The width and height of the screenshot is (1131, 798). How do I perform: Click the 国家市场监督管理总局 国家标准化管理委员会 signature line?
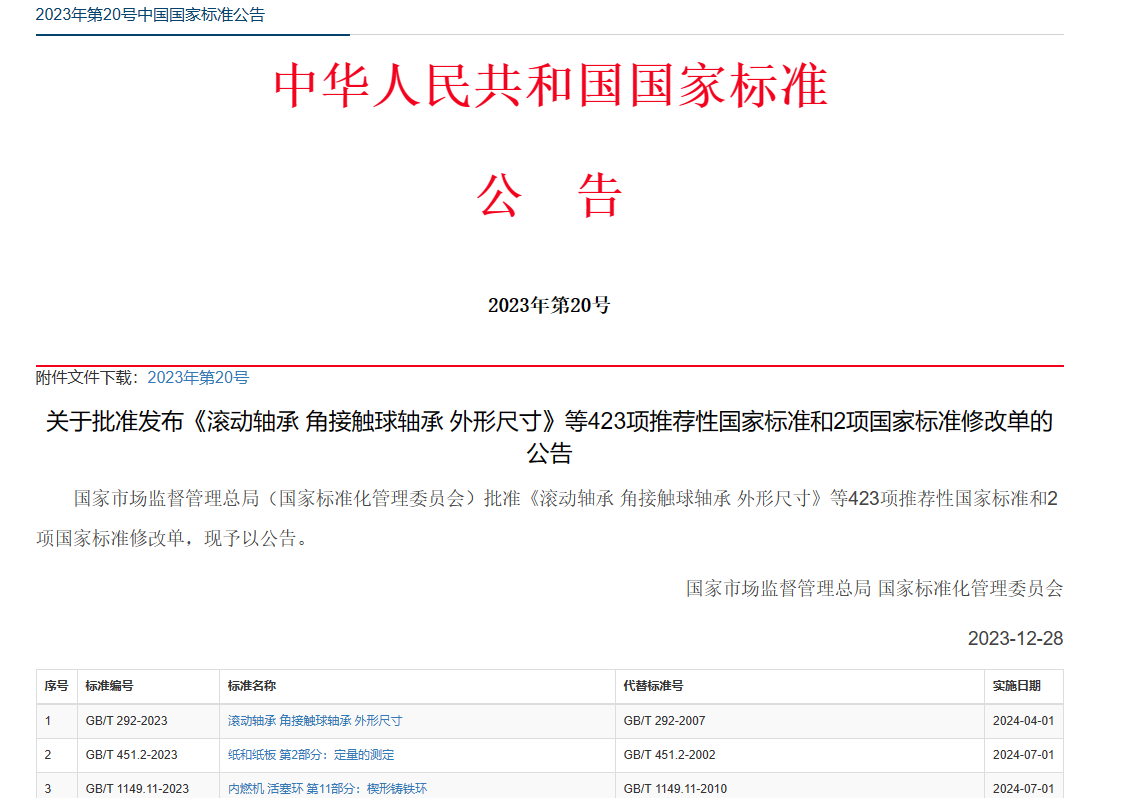coord(874,588)
